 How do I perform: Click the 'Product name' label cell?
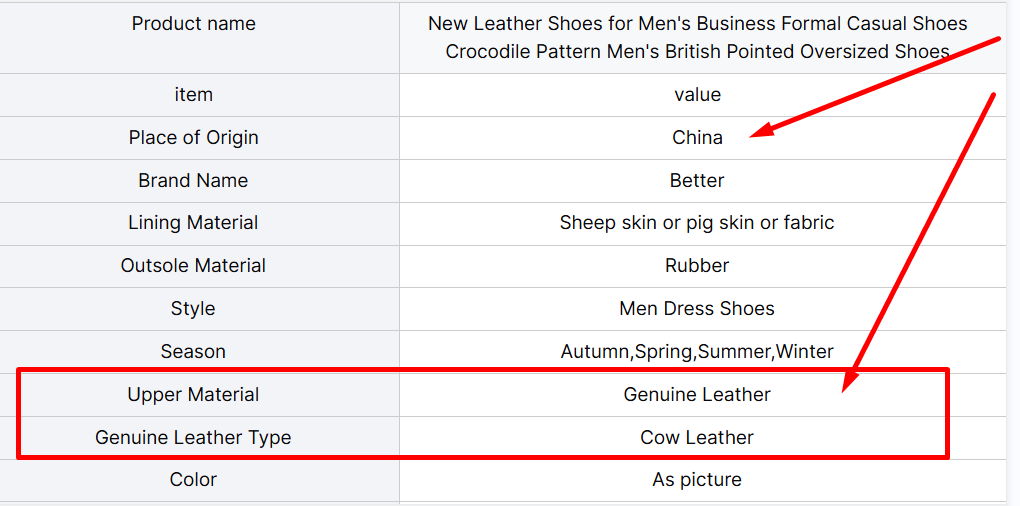[193, 24]
